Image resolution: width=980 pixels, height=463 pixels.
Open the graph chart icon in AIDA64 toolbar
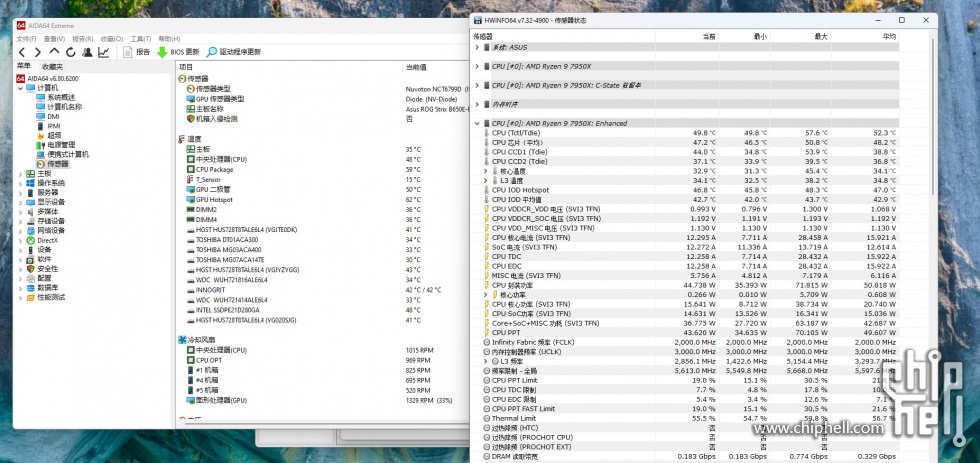[x=103, y=52]
